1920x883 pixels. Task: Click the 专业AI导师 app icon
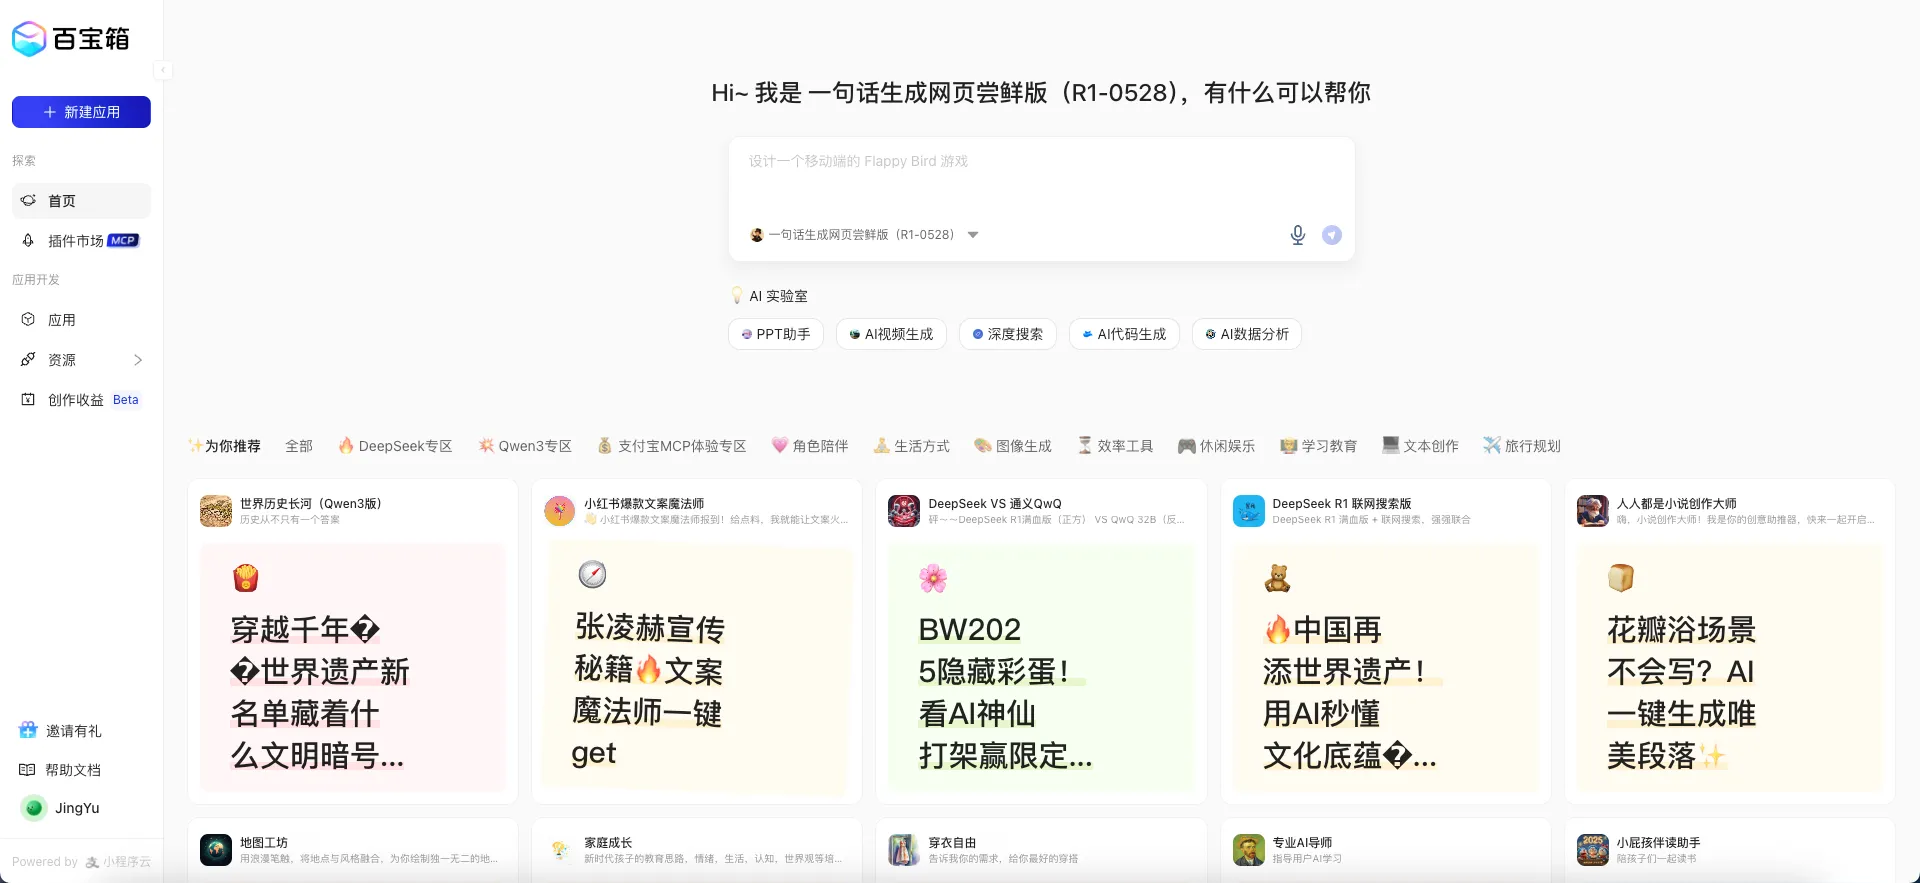click(x=1249, y=850)
